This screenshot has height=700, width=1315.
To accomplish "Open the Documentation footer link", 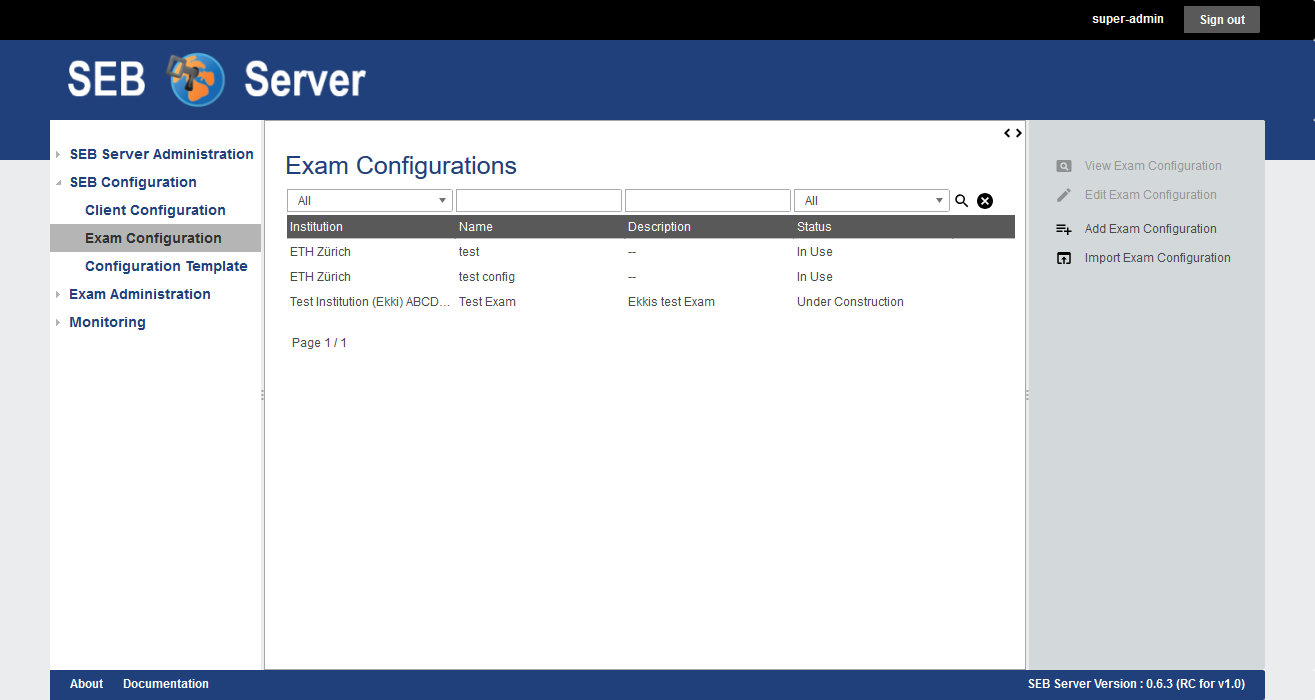I will coord(166,684).
